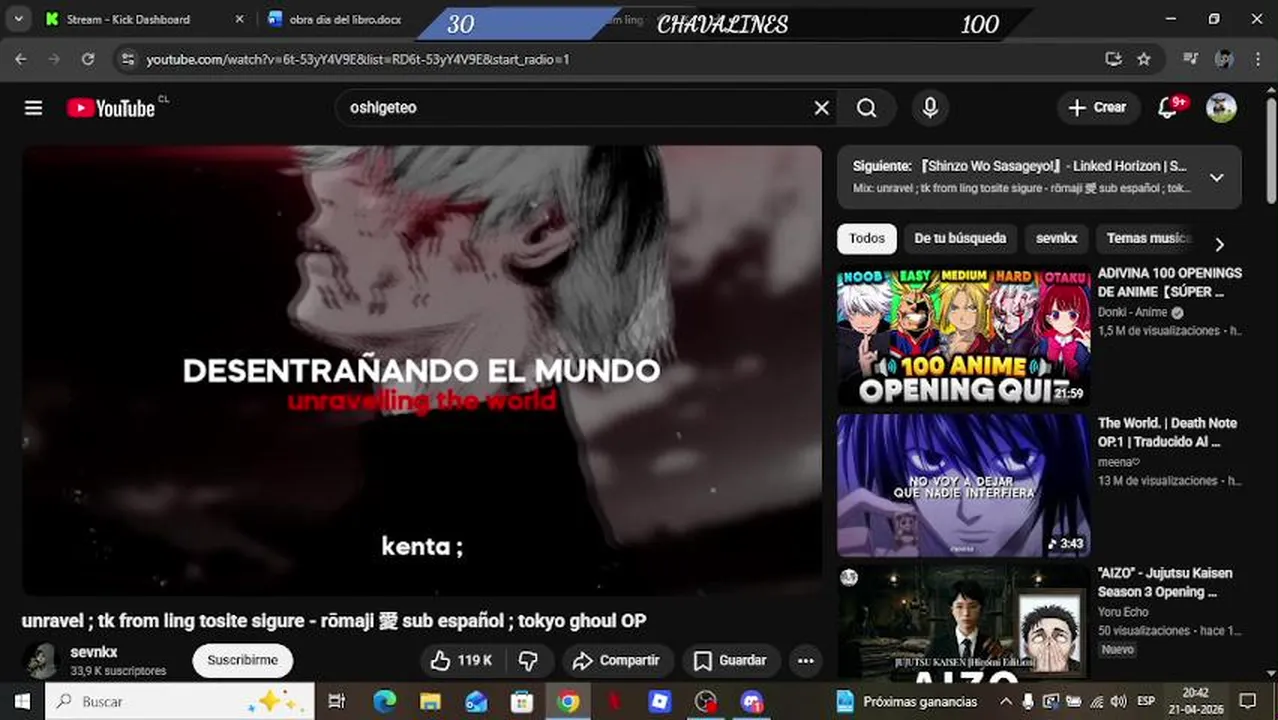Launch Microsoft Edge from the taskbar
This screenshot has height=720, width=1278.
pos(385,701)
